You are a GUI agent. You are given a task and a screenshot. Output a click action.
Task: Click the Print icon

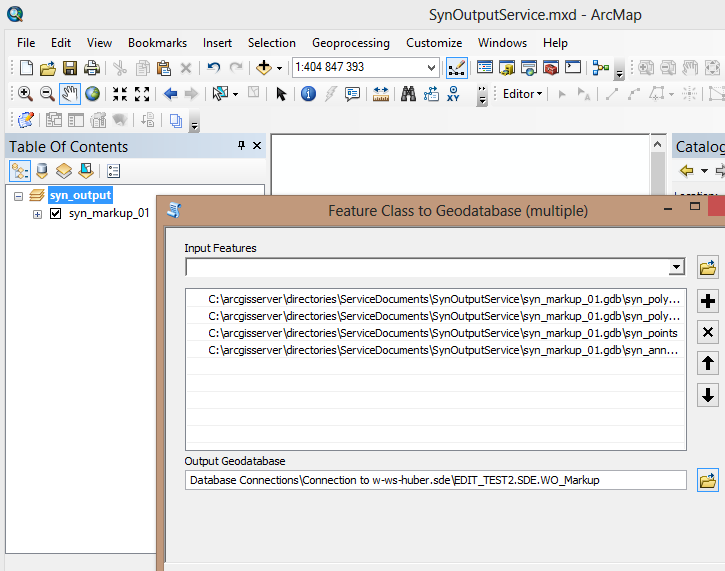tap(92, 68)
